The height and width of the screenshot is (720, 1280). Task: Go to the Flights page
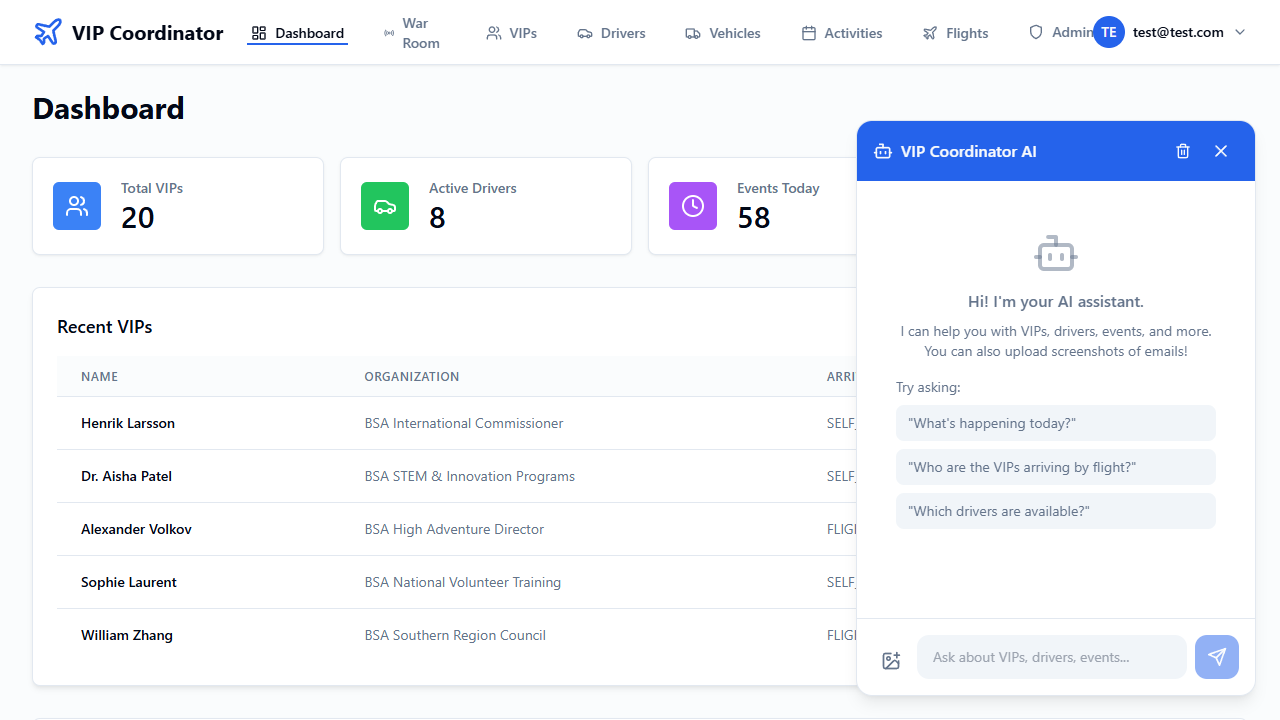point(955,33)
